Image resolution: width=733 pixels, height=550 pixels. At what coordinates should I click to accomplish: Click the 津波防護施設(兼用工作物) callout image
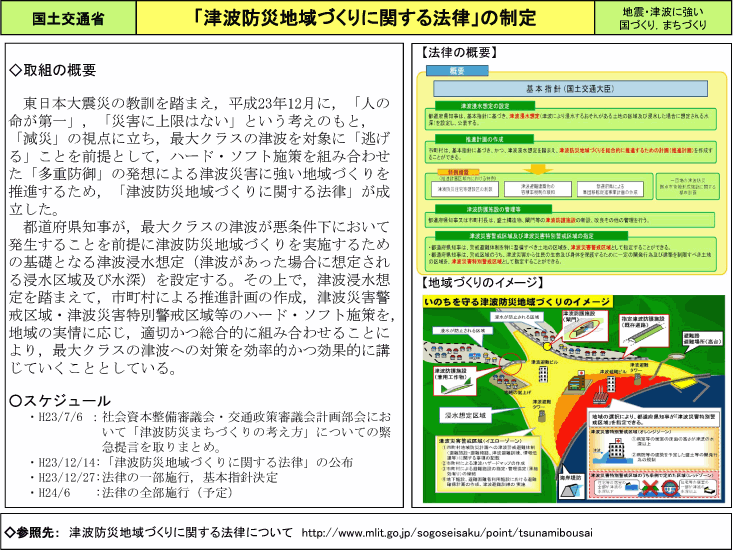(x=455, y=381)
